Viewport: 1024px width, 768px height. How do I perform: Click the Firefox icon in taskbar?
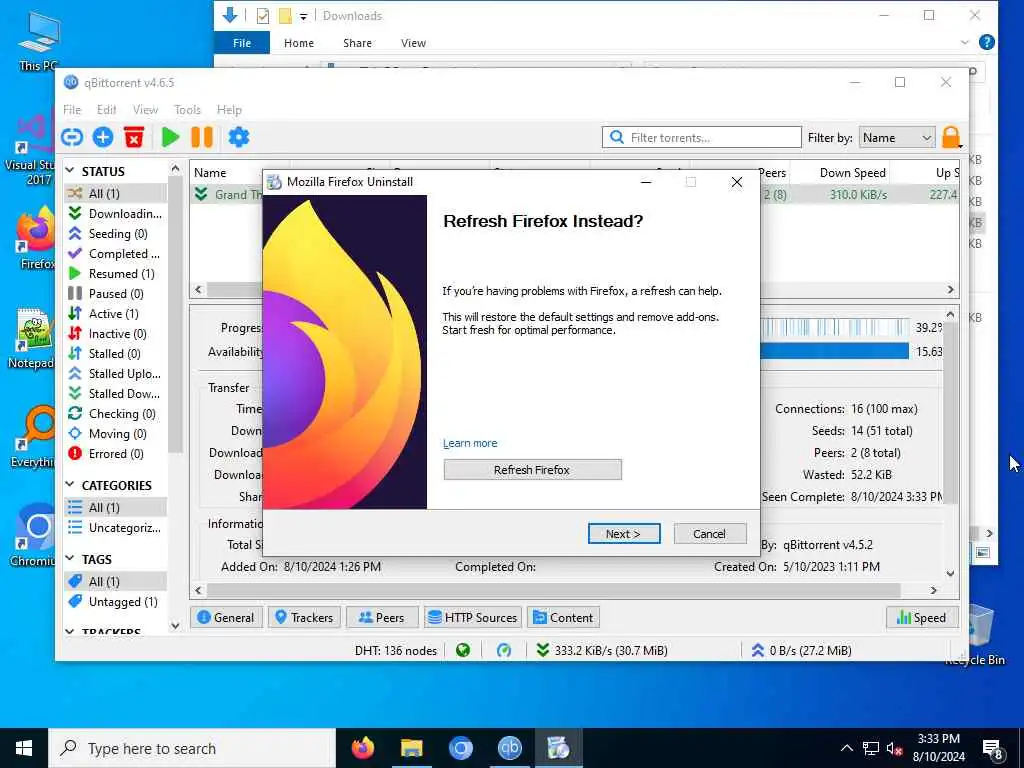pyautogui.click(x=362, y=748)
